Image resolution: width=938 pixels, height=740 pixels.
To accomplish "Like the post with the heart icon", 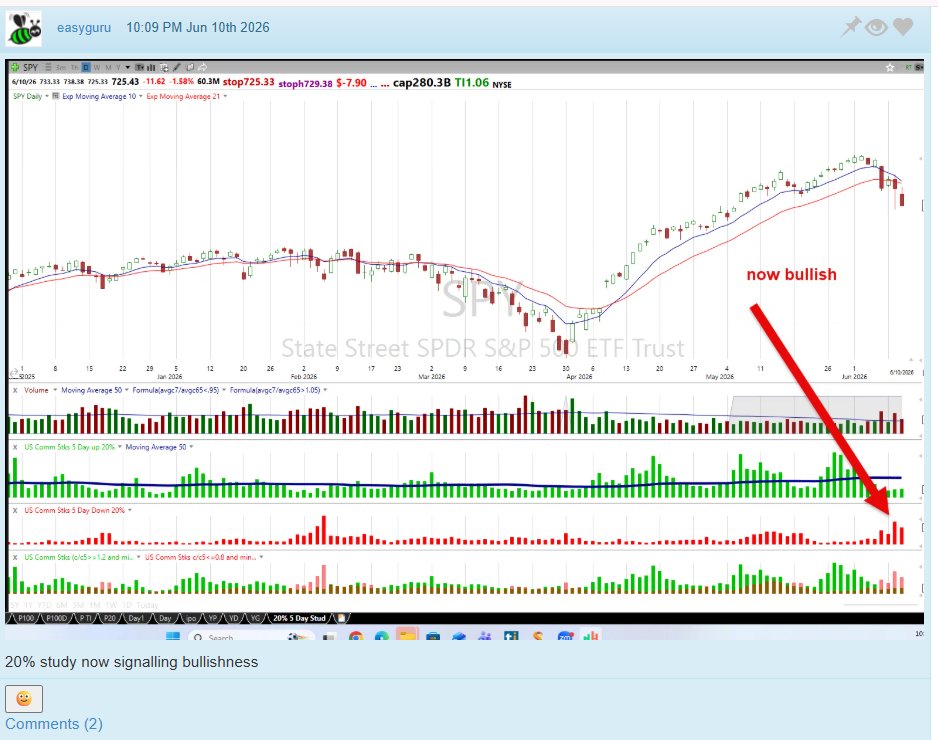I will pyautogui.click(x=903, y=27).
